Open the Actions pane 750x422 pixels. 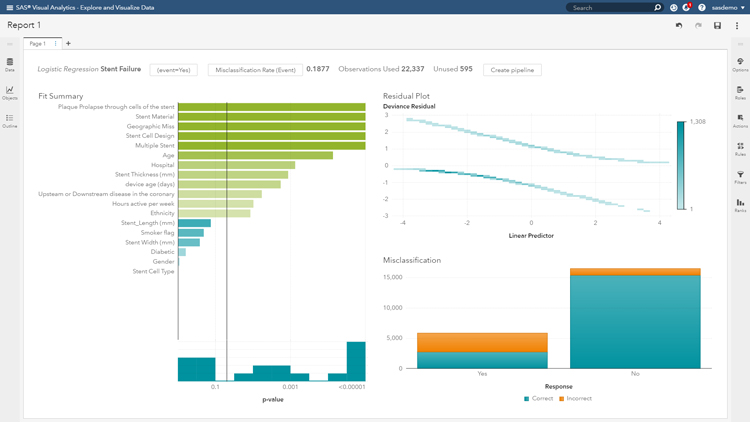740,121
